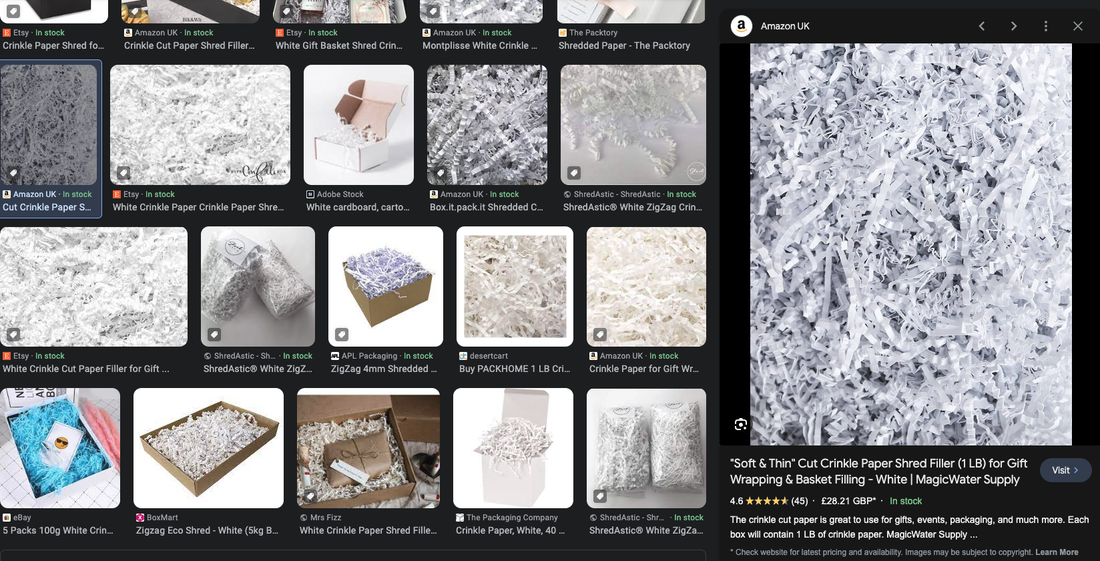
Task: Click the Amazon UK source name in panel
Action: pos(785,26)
